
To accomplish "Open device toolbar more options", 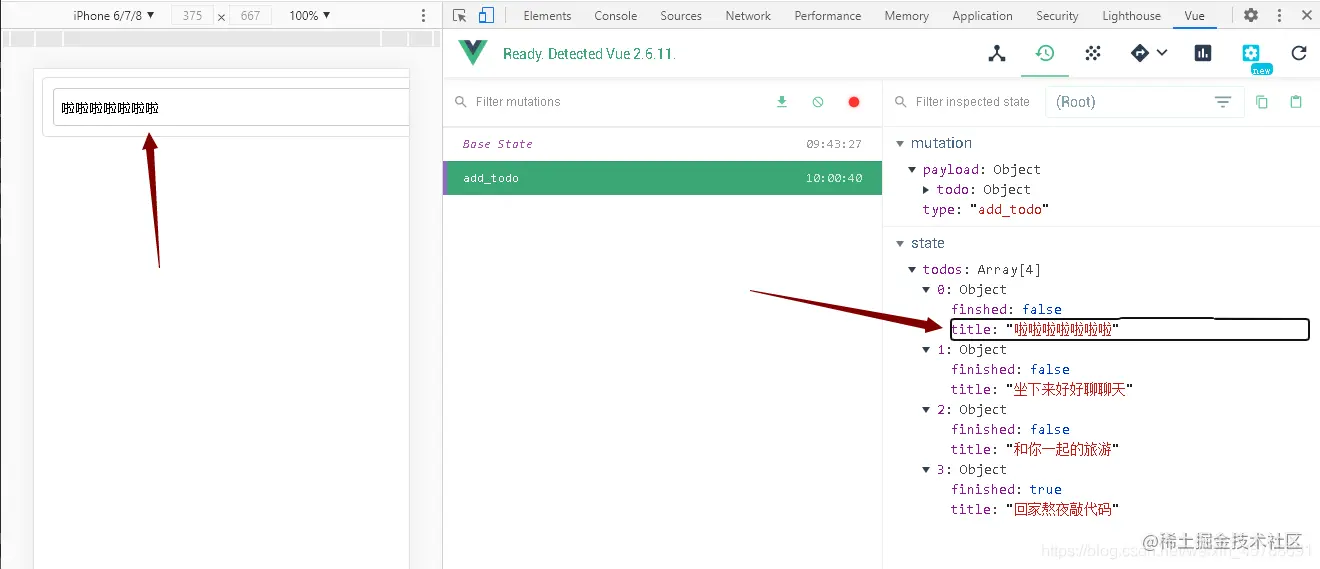I will pyautogui.click(x=424, y=15).
